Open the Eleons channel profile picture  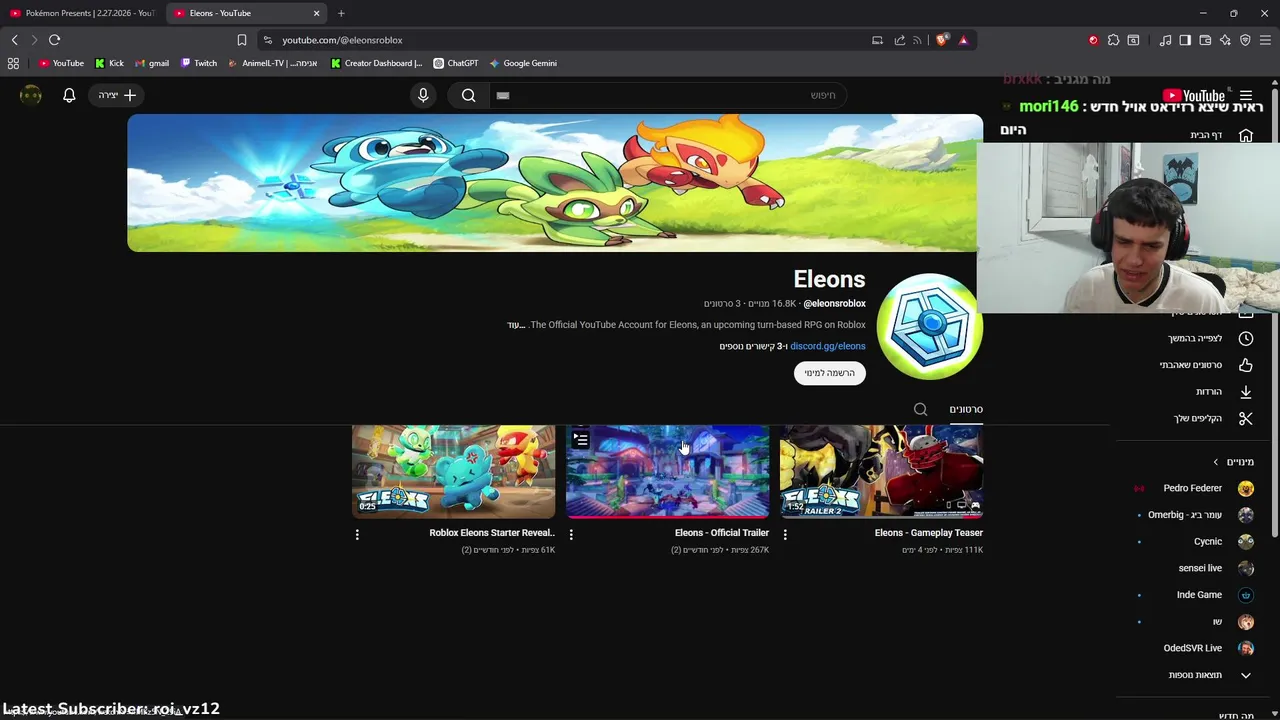coord(930,326)
